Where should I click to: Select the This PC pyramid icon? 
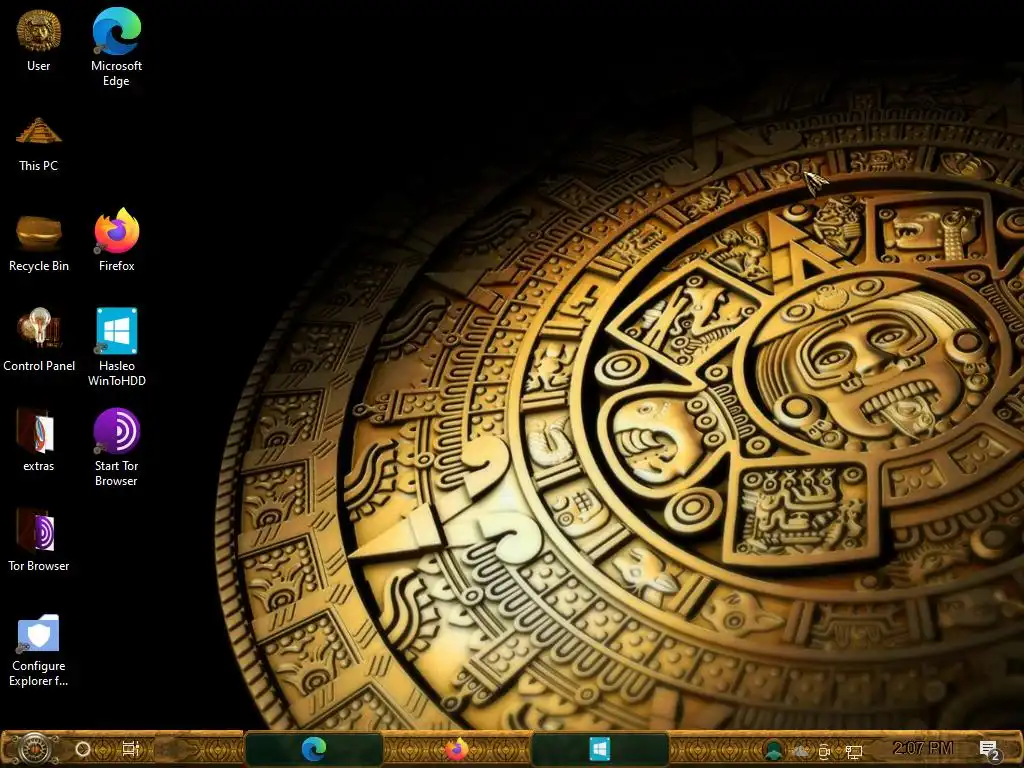coord(39,130)
